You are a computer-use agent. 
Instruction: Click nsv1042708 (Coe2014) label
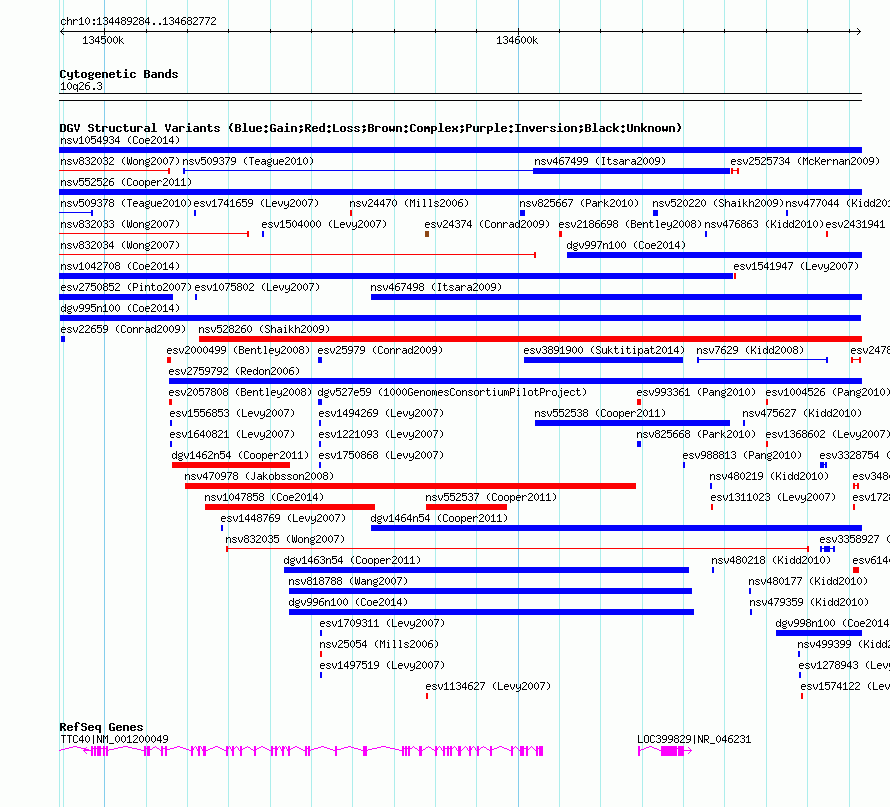[x=120, y=266]
